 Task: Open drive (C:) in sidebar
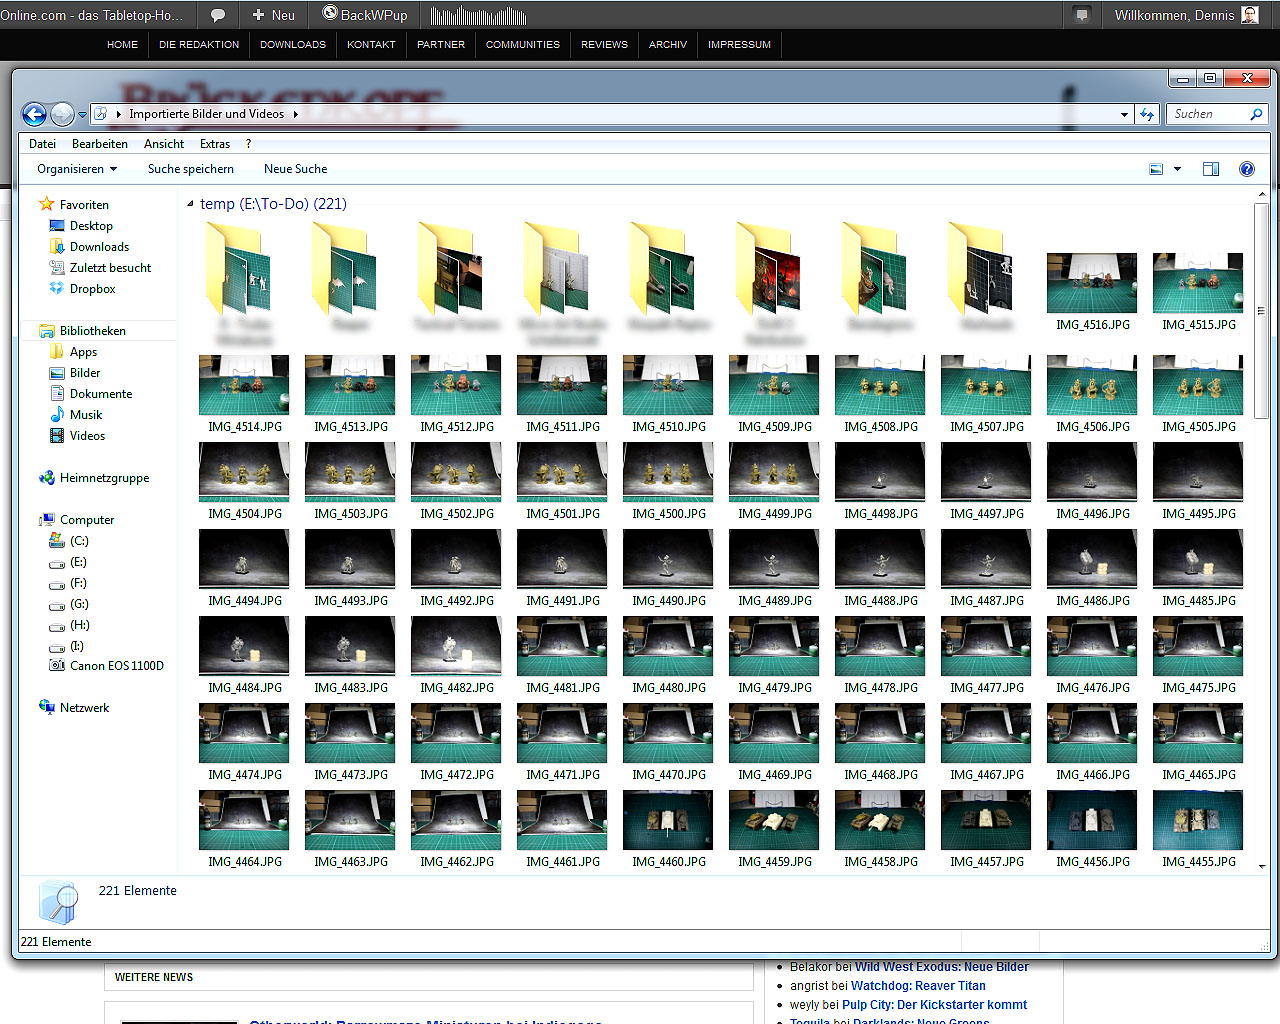coord(79,541)
